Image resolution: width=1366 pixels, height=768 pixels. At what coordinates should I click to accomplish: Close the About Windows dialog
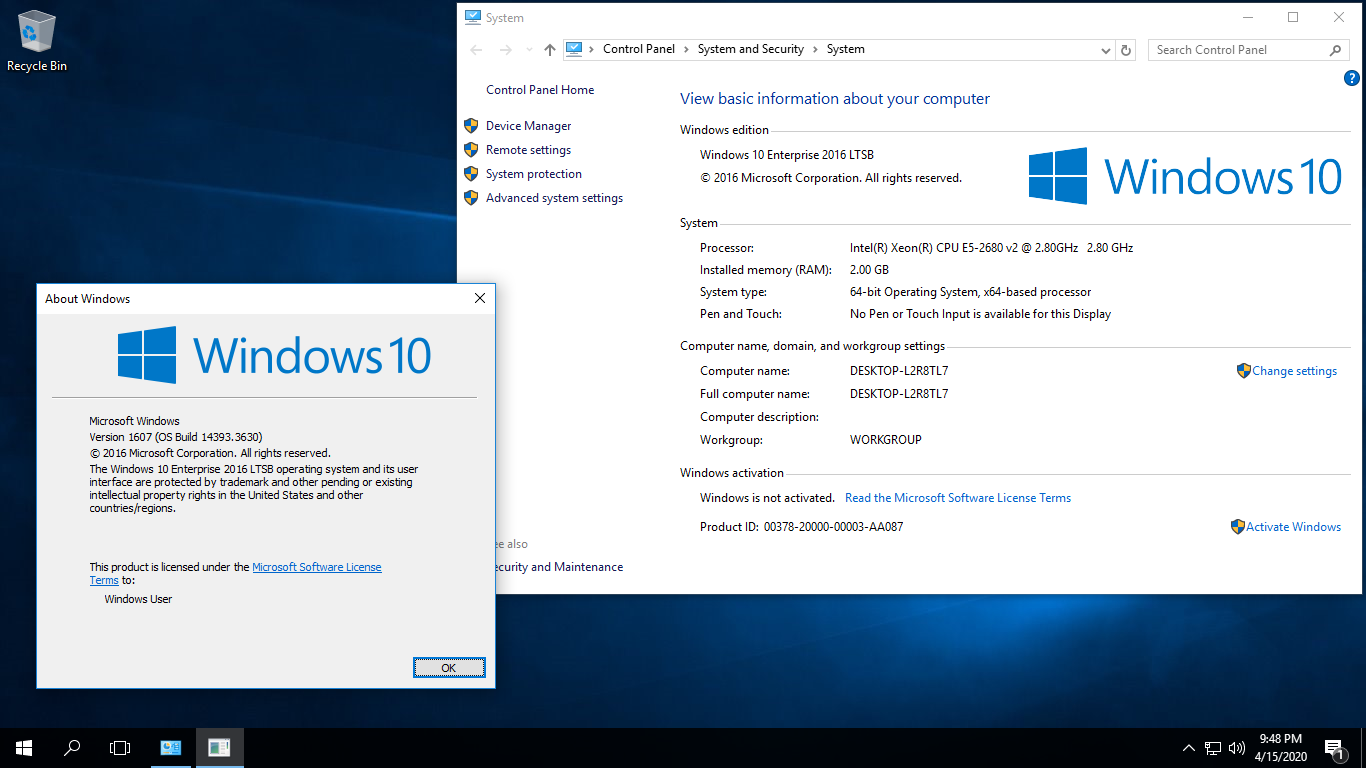[479, 298]
